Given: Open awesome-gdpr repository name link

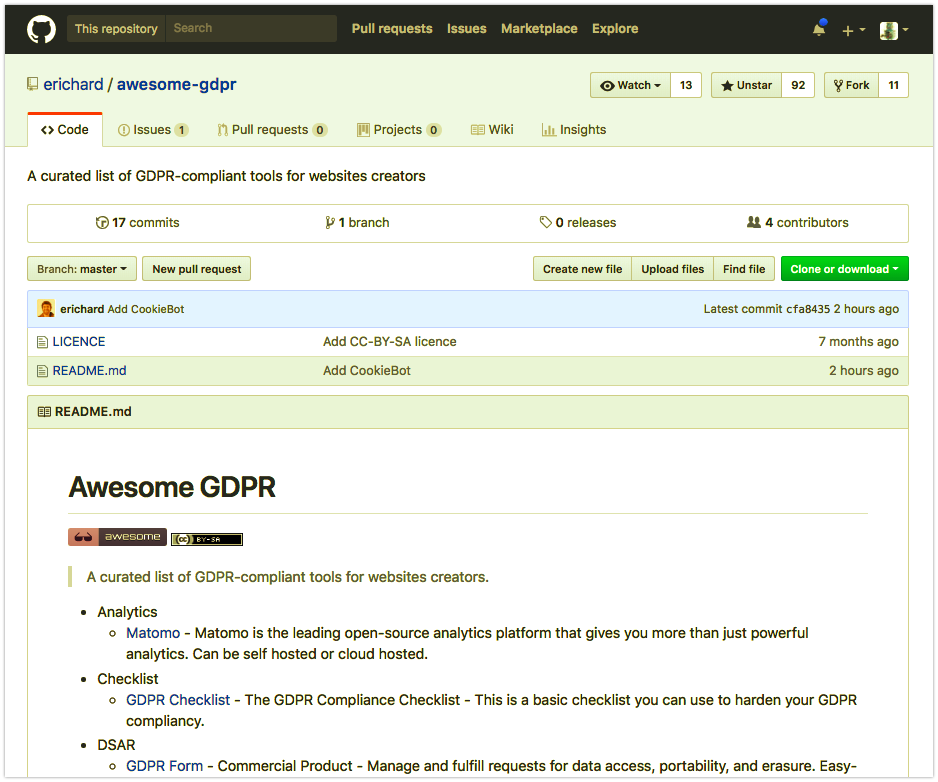Looking at the screenshot, I should point(176,84).
